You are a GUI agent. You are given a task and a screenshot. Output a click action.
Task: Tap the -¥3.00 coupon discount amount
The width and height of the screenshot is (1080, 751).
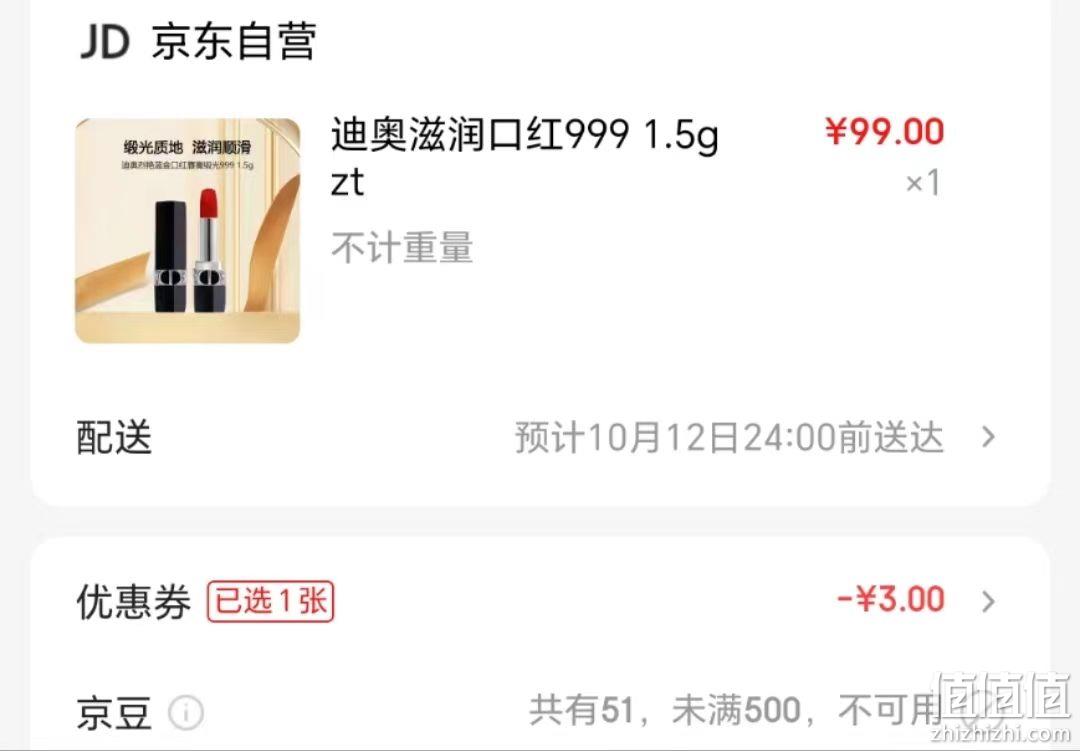click(891, 599)
